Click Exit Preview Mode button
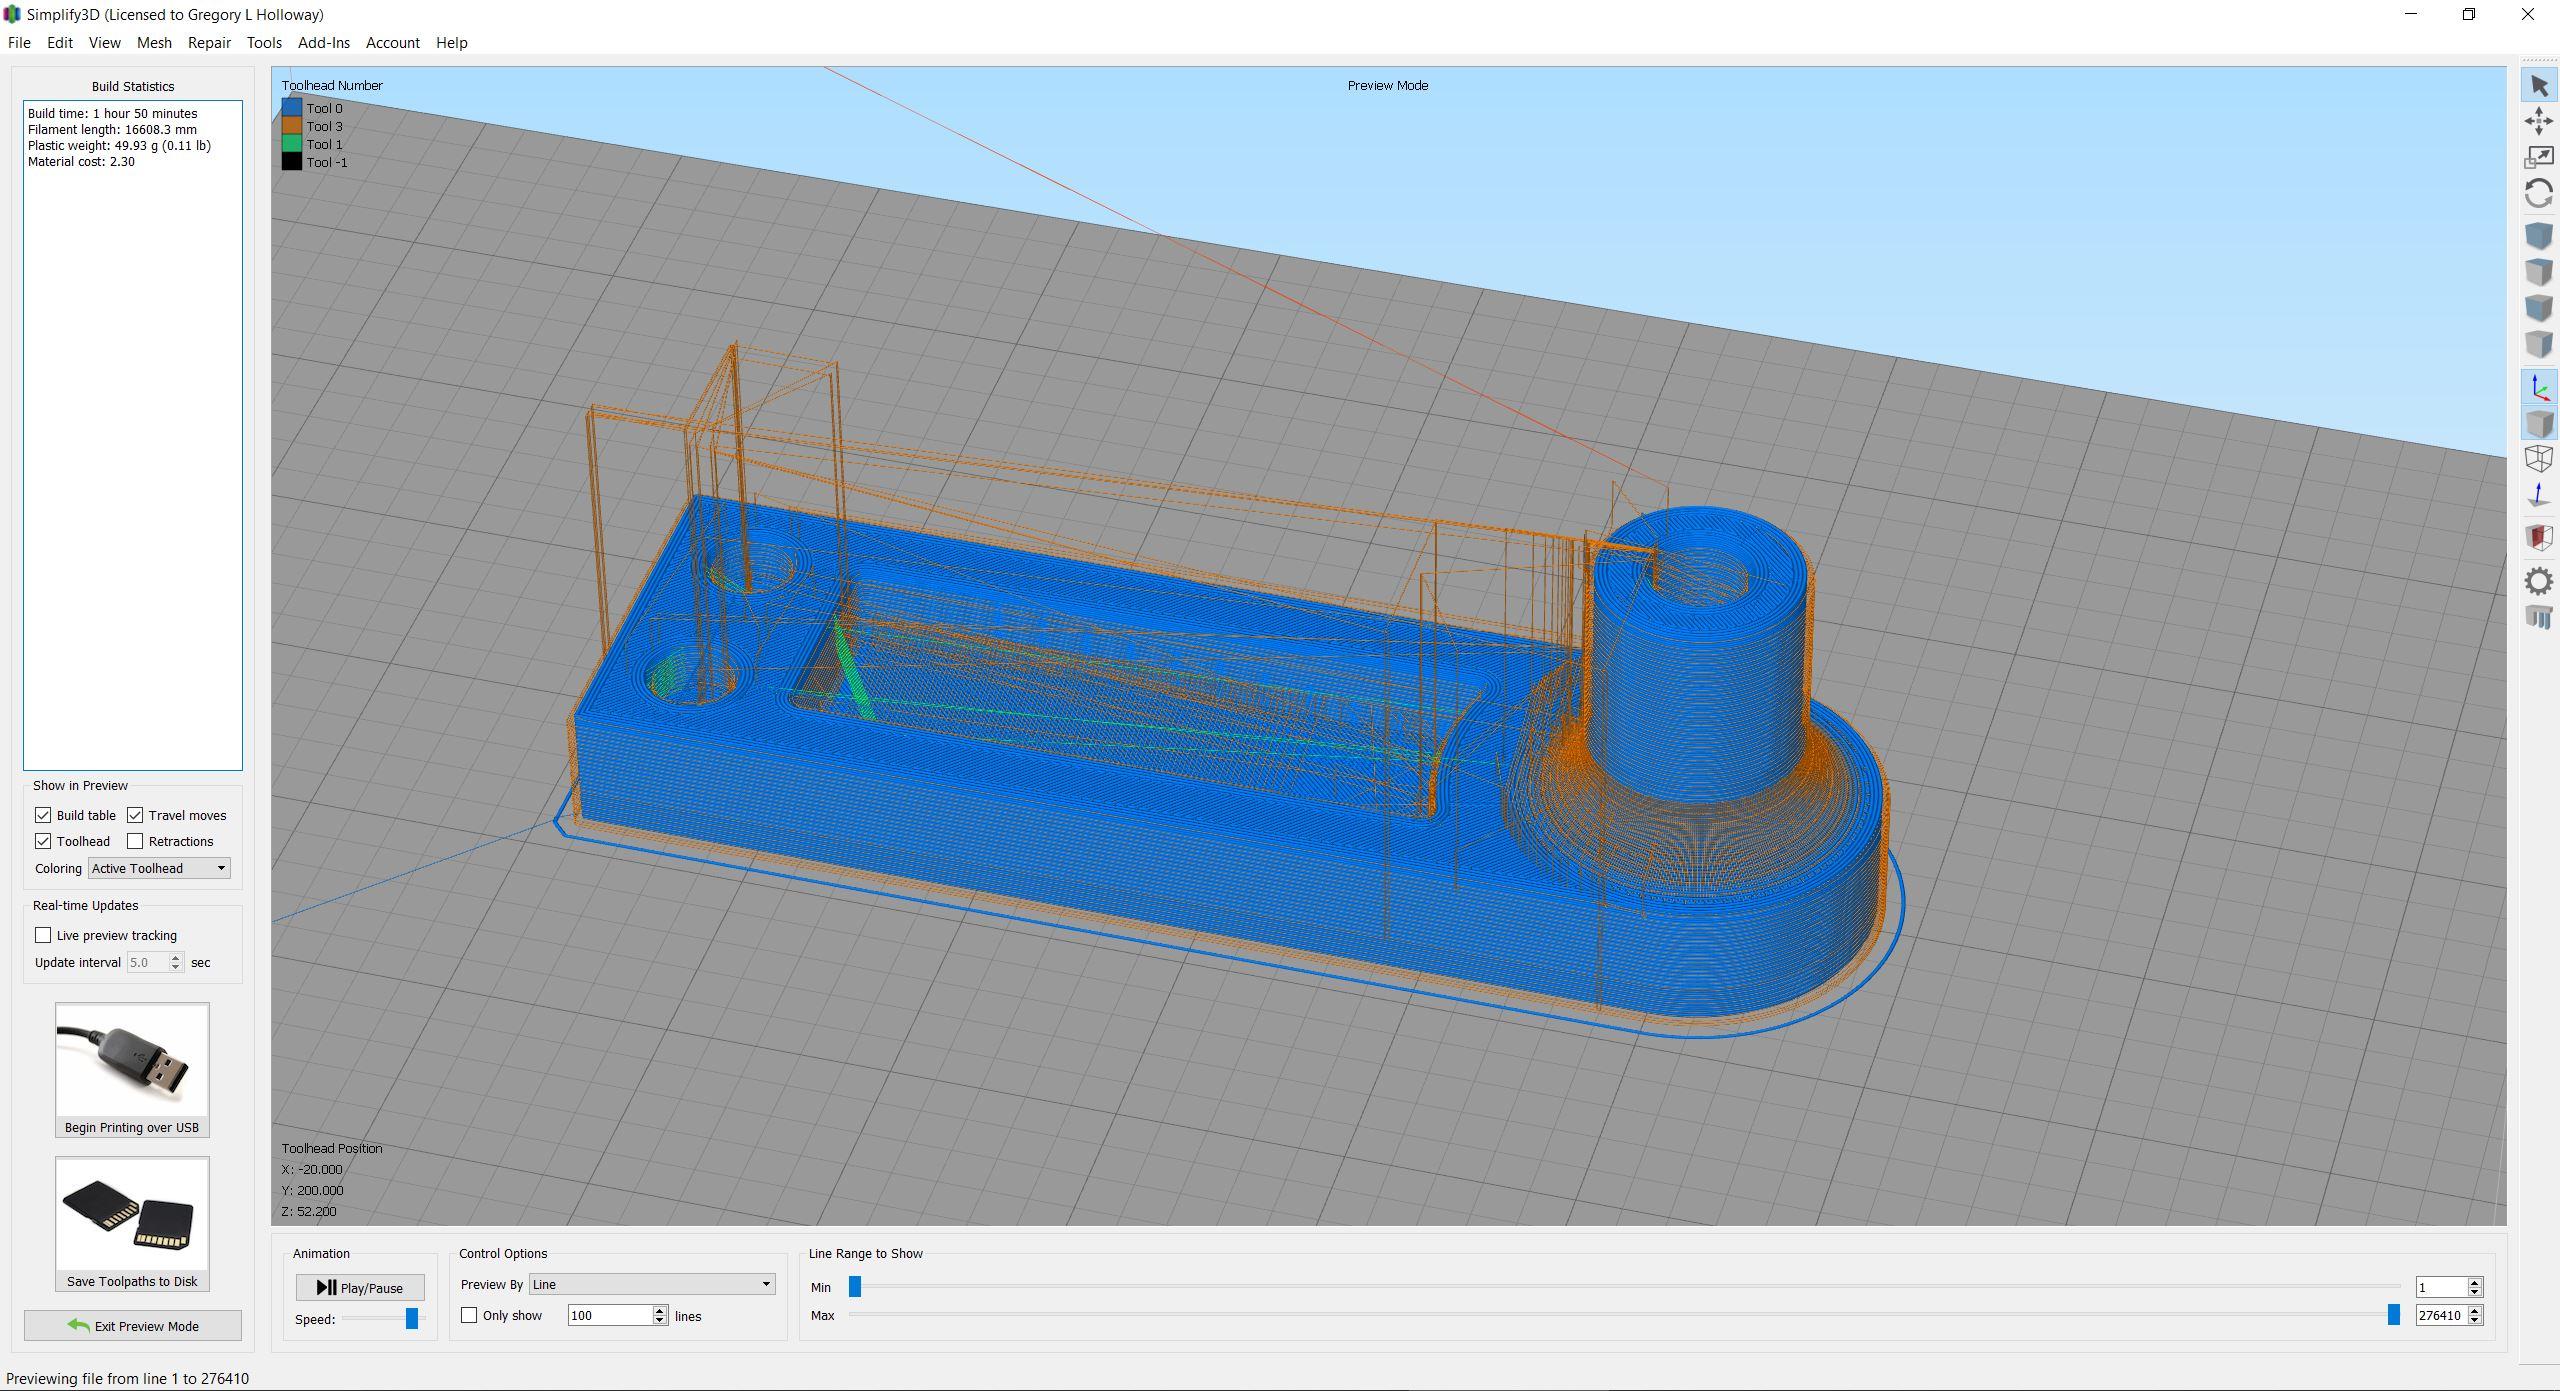 133,1326
